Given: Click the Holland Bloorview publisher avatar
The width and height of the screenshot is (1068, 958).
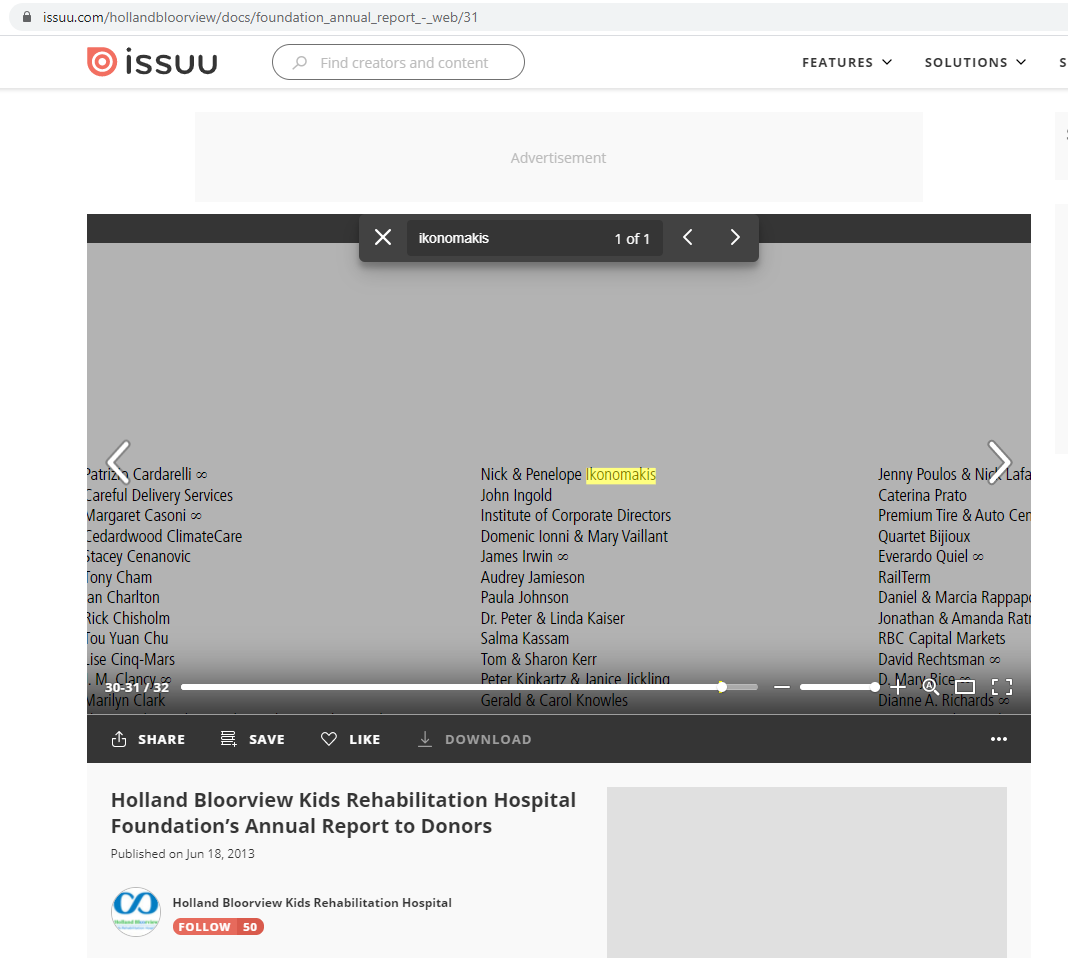Looking at the screenshot, I should [x=136, y=912].
